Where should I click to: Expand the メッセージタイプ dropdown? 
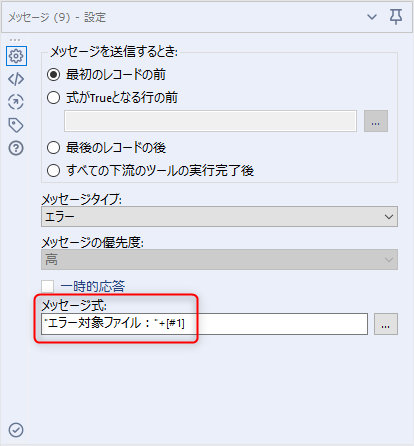coord(219,217)
